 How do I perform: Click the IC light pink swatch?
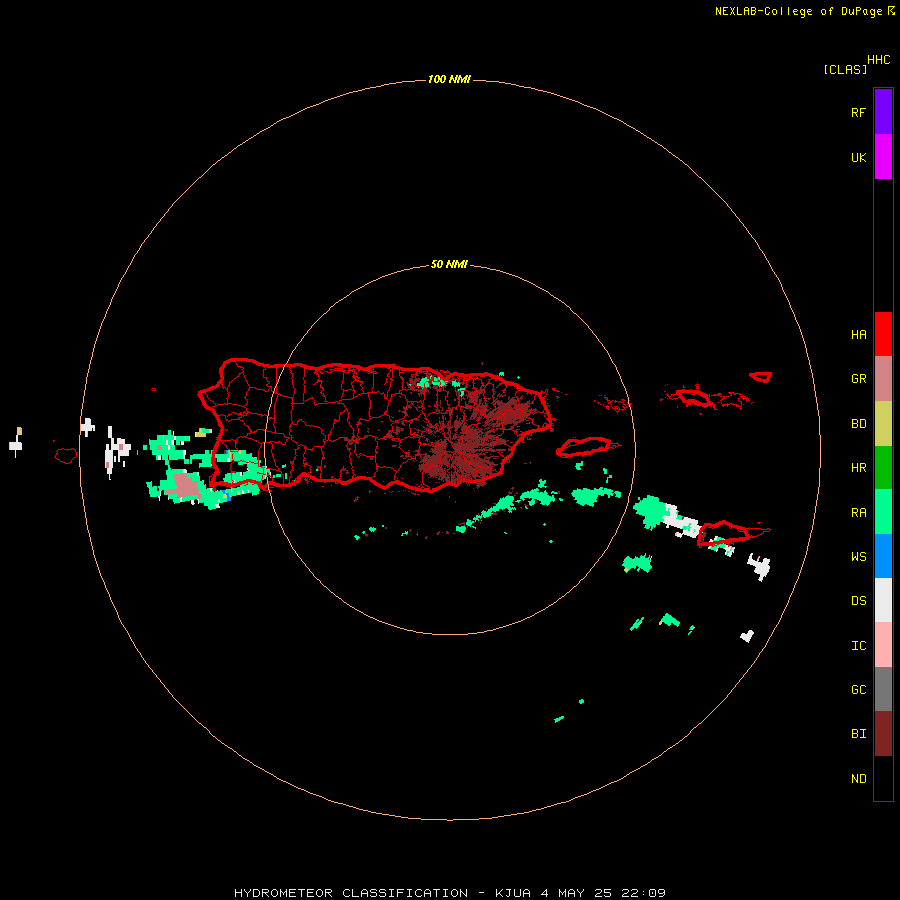pyautogui.click(x=883, y=645)
